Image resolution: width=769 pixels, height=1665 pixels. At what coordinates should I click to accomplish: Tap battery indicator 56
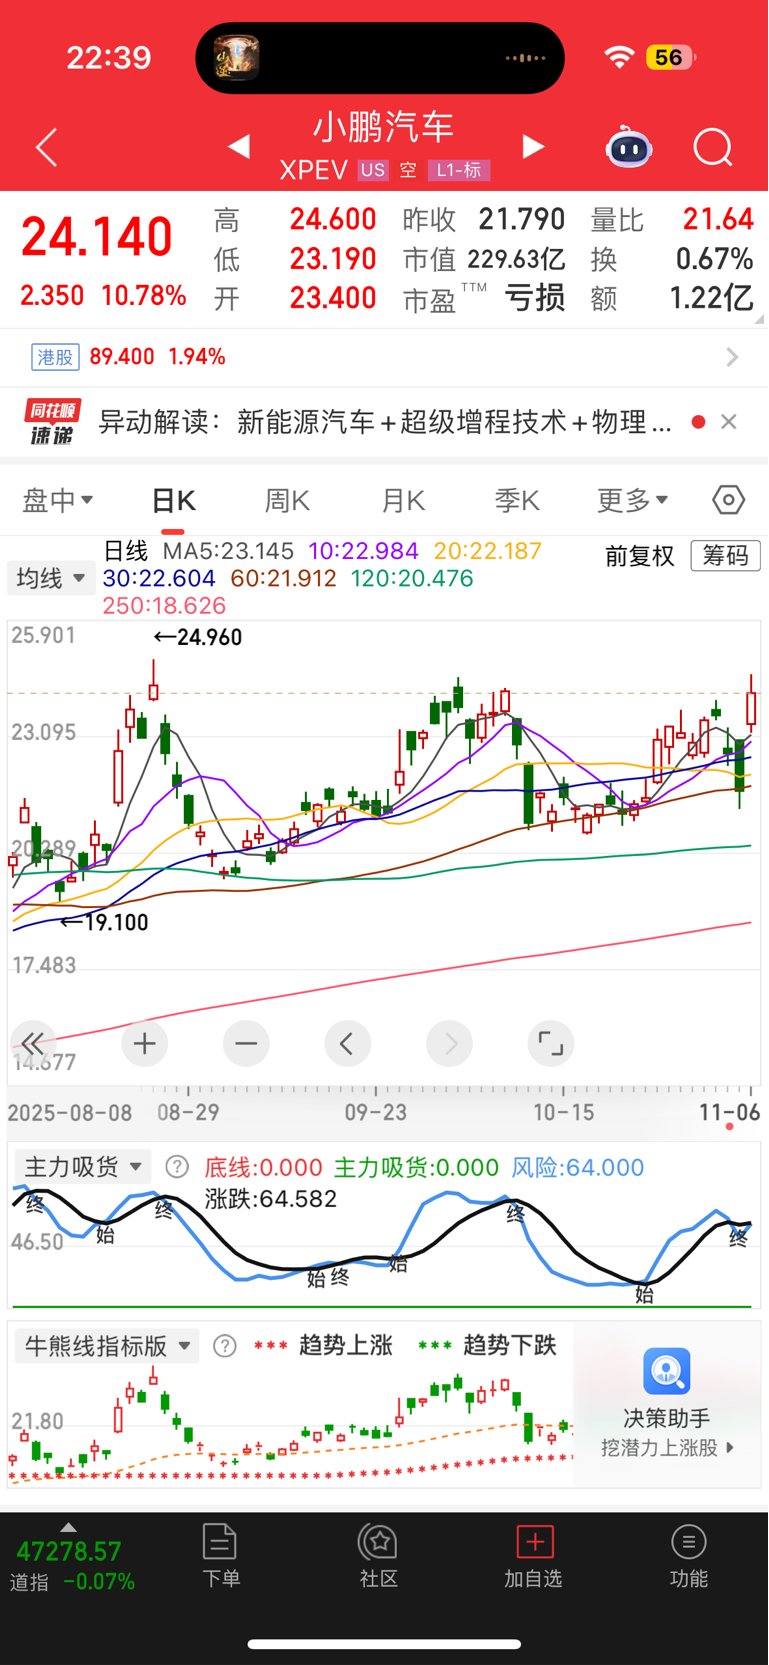669,57
